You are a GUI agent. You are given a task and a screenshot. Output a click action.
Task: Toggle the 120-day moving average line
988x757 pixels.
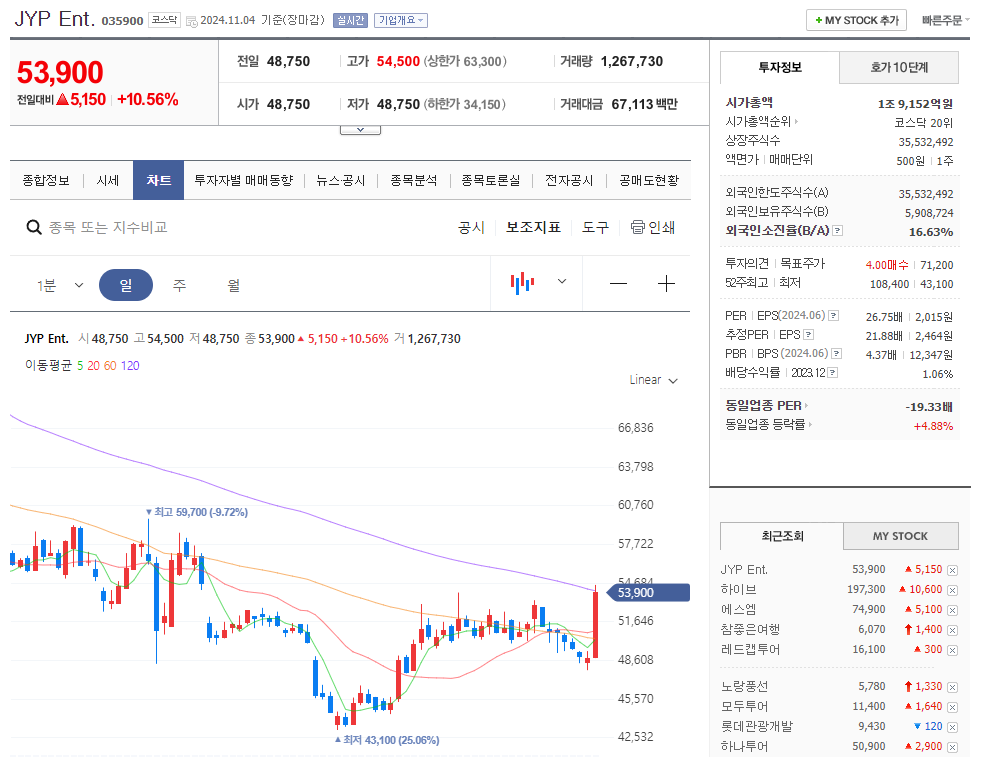click(x=130, y=366)
